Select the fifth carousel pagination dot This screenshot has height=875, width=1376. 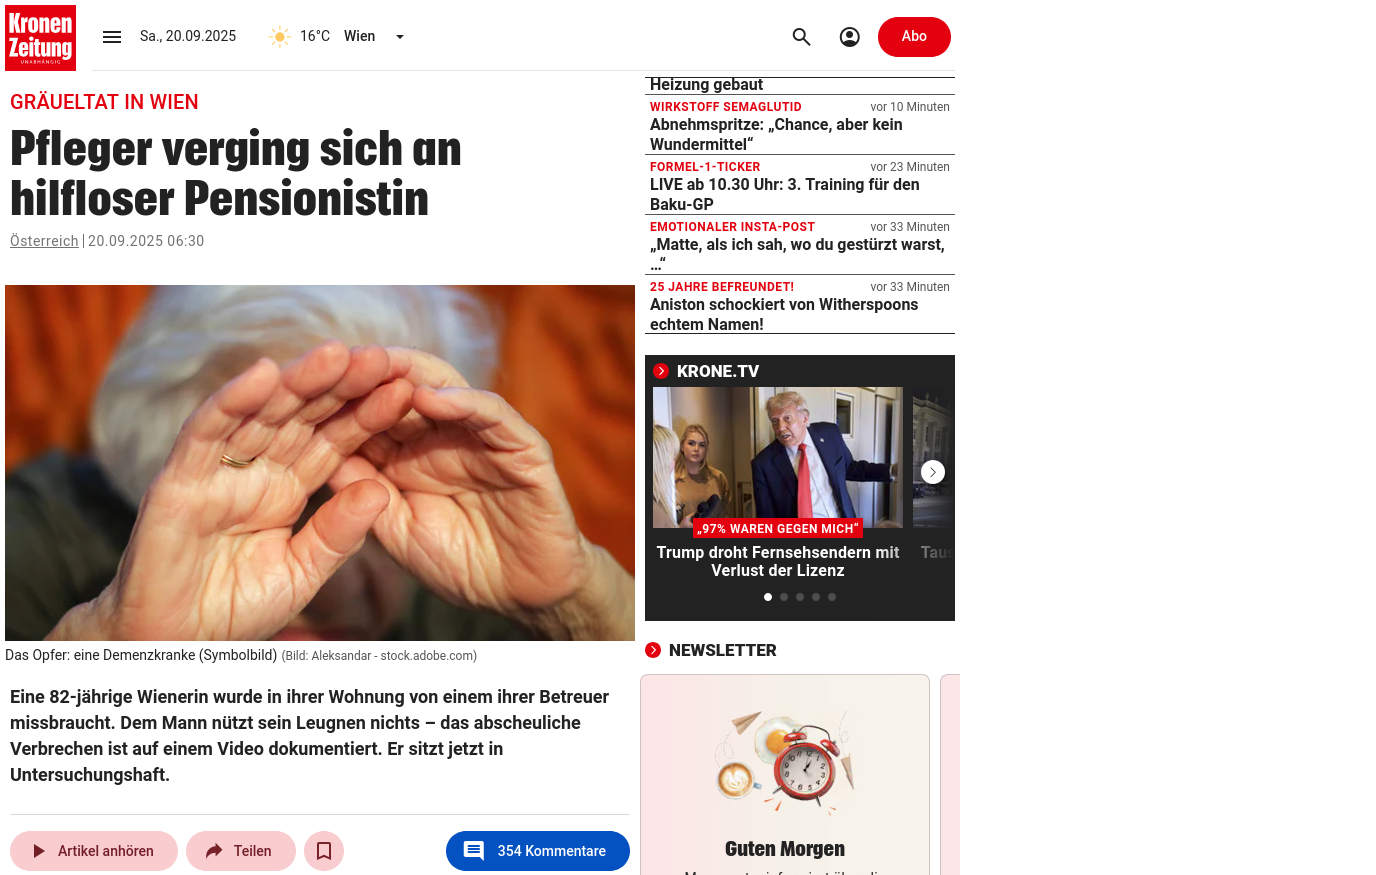pos(832,597)
